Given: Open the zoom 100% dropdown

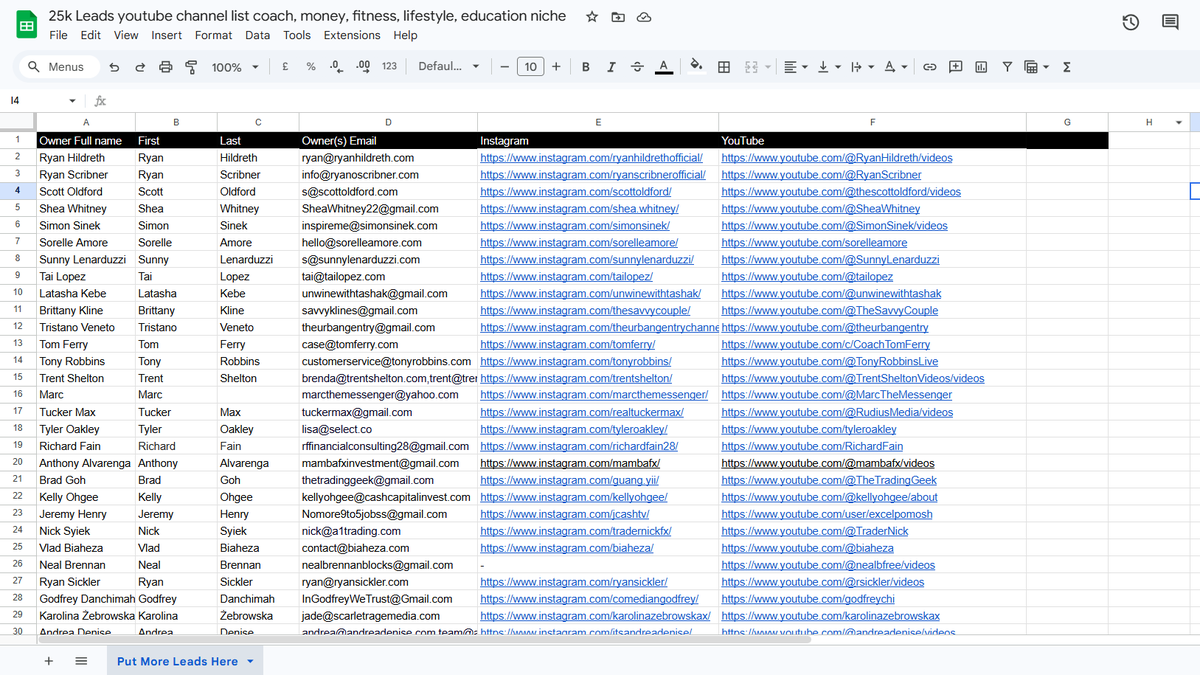Looking at the screenshot, I should click(235, 67).
